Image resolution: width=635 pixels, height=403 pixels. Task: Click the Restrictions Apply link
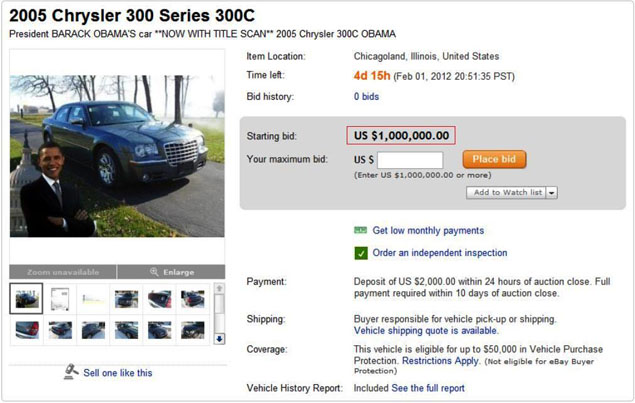(440, 360)
